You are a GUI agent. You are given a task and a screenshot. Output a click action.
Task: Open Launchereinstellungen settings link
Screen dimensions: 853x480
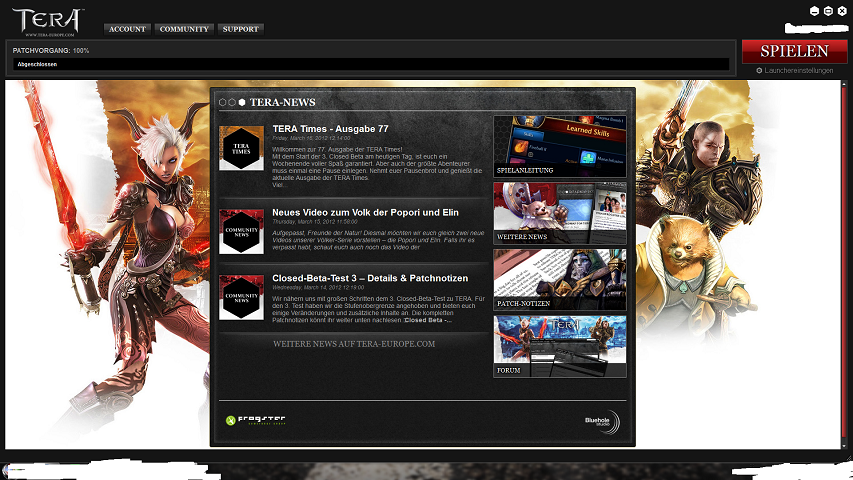click(798, 71)
